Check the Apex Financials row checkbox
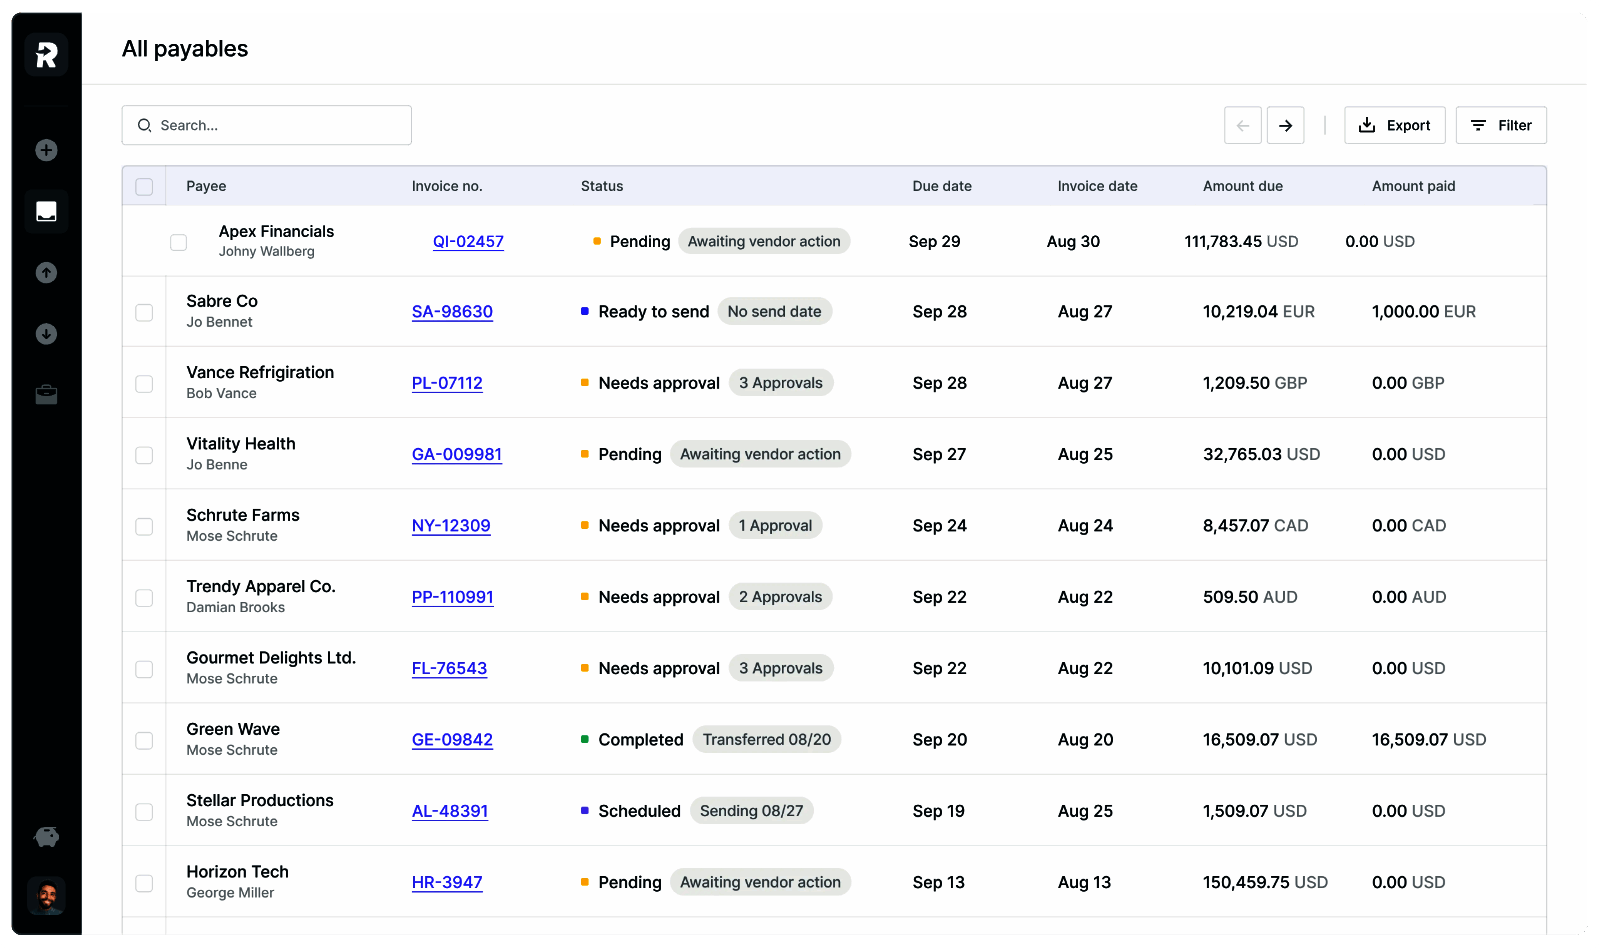Image resolution: width=1600 pixels, height=950 pixels. pyautogui.click(x=178, y=242)
